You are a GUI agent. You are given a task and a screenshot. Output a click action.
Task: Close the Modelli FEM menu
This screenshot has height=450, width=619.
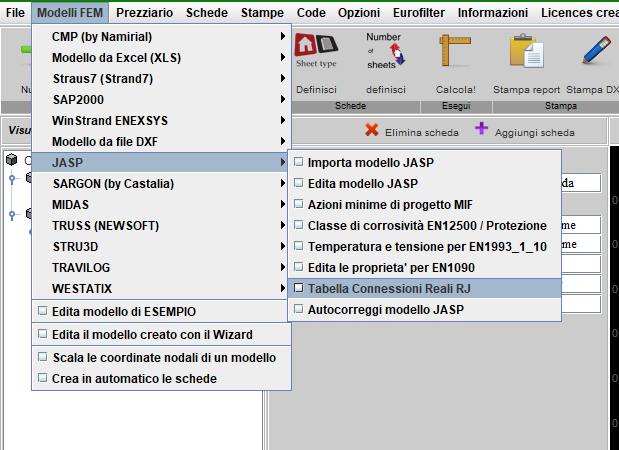[x=70, y=13]
